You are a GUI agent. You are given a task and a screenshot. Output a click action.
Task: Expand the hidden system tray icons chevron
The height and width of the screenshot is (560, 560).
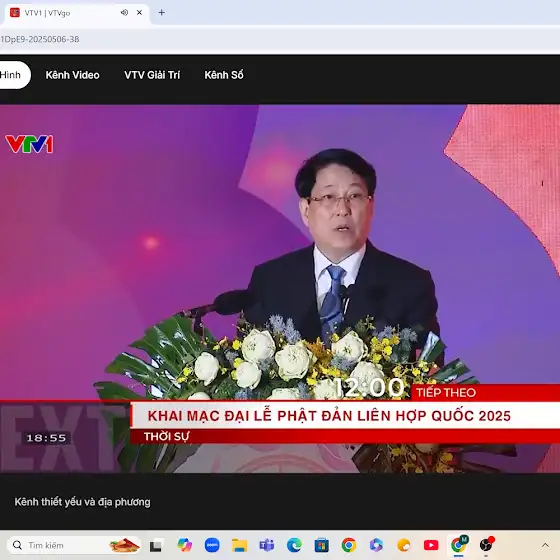coord(545,545)
